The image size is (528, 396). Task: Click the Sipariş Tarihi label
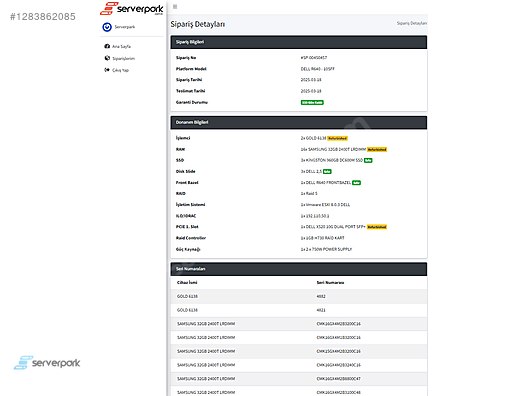point(189,80)
